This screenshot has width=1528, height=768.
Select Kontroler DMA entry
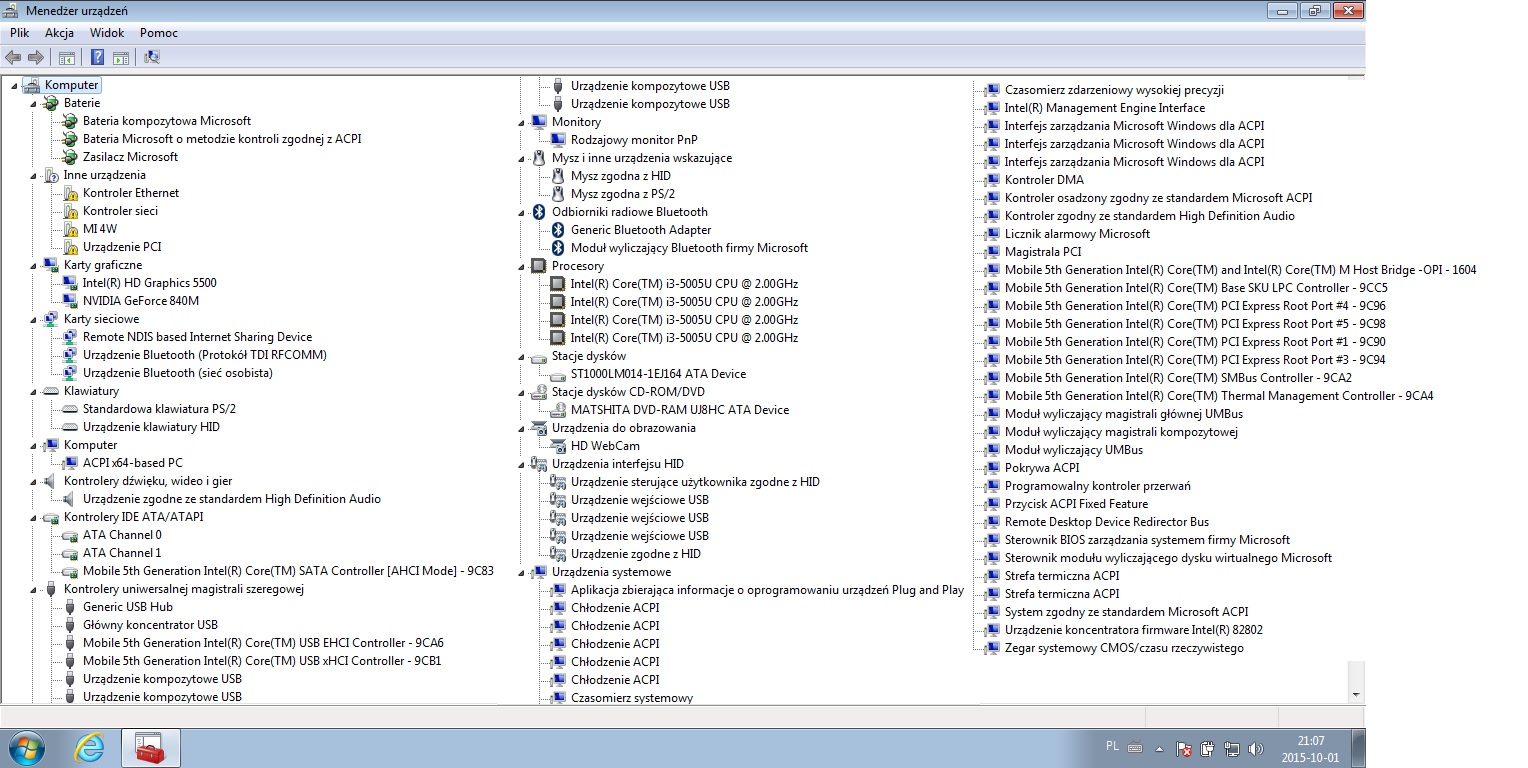[x=1044, y=180]
